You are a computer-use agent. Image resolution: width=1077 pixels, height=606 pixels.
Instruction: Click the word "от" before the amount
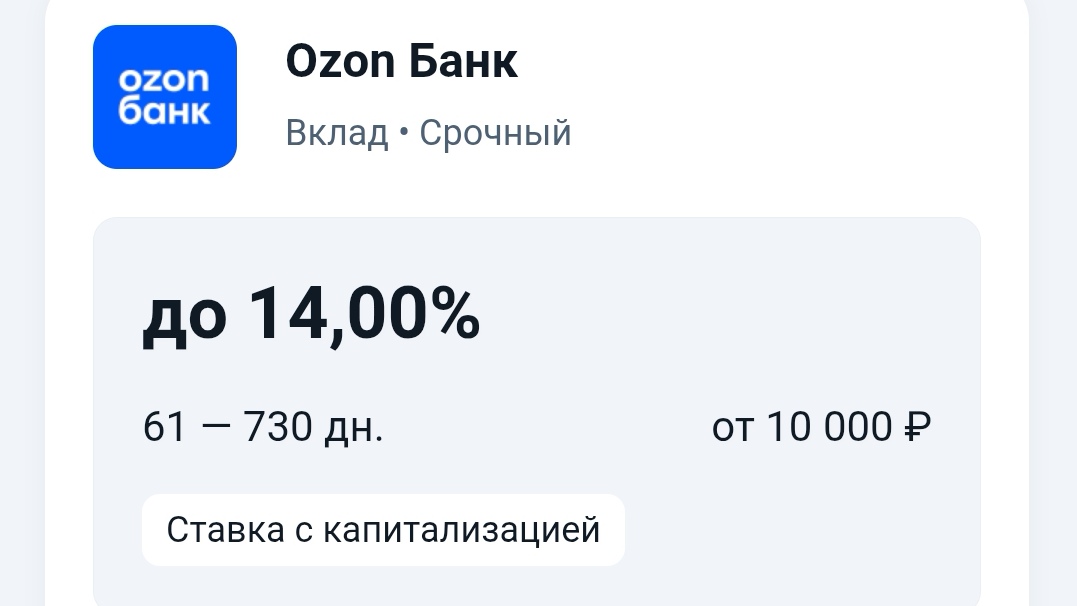click(733, 428)
